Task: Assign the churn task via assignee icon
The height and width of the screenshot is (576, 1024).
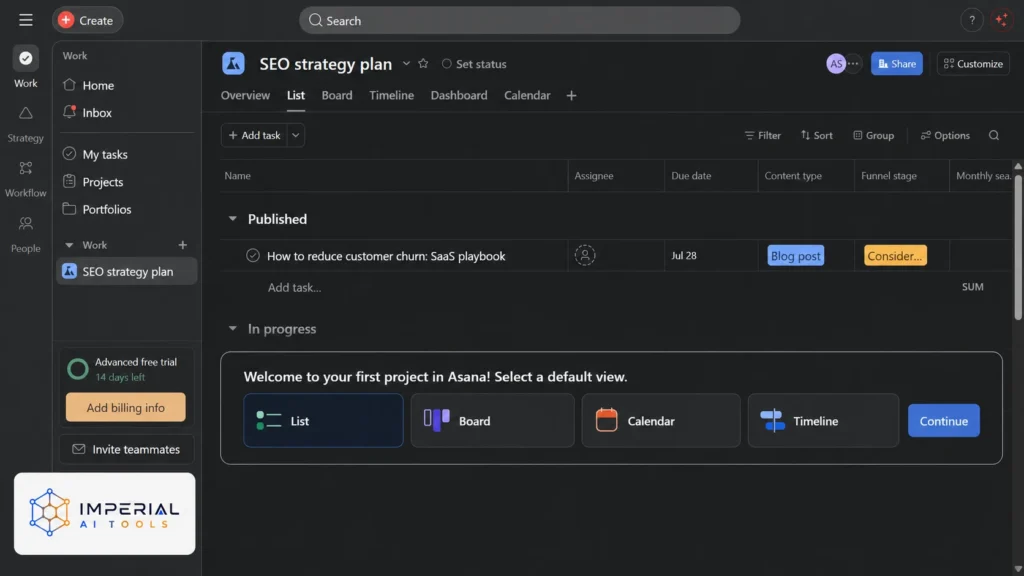Action: 585,255
